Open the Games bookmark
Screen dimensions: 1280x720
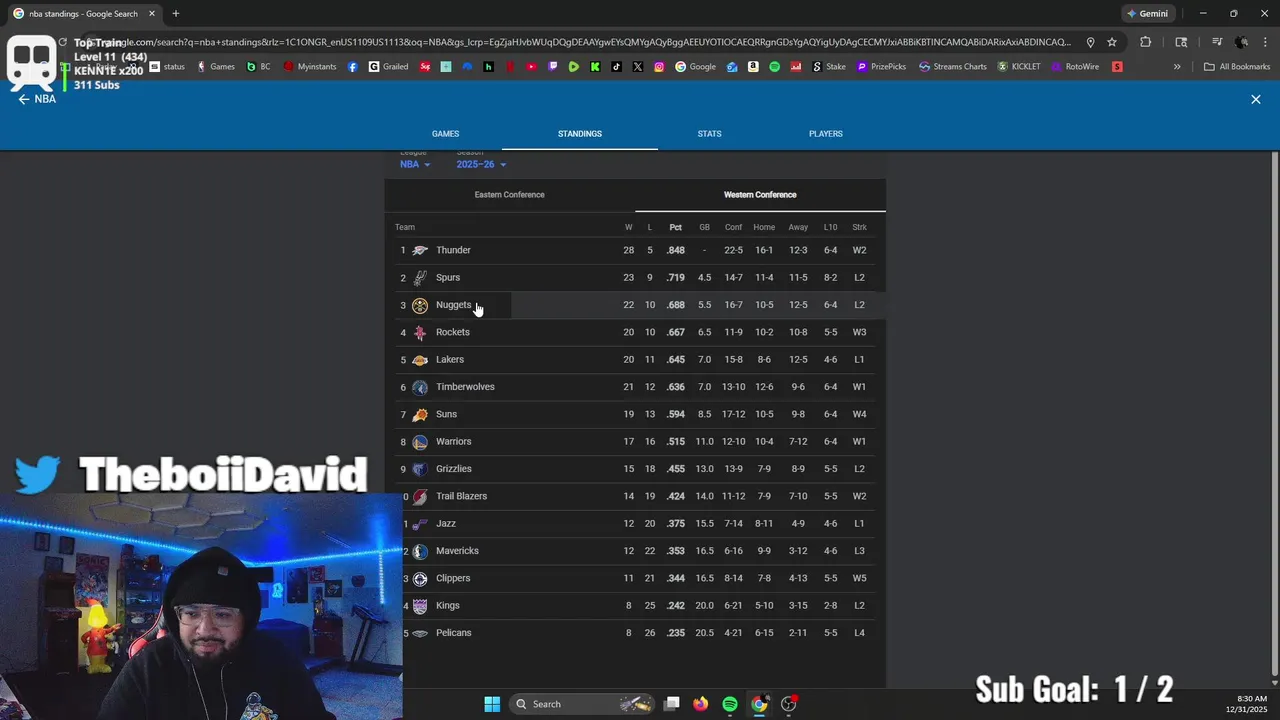coord(216,67)
